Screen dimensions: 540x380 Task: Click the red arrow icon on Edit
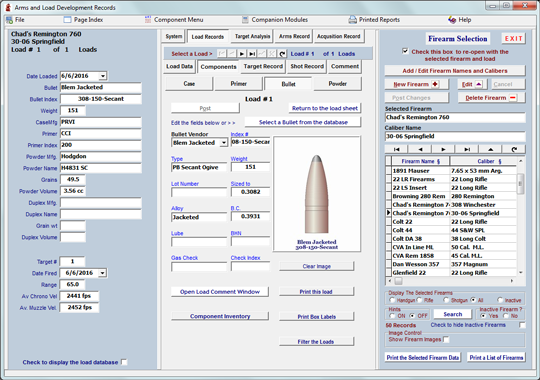479,84
